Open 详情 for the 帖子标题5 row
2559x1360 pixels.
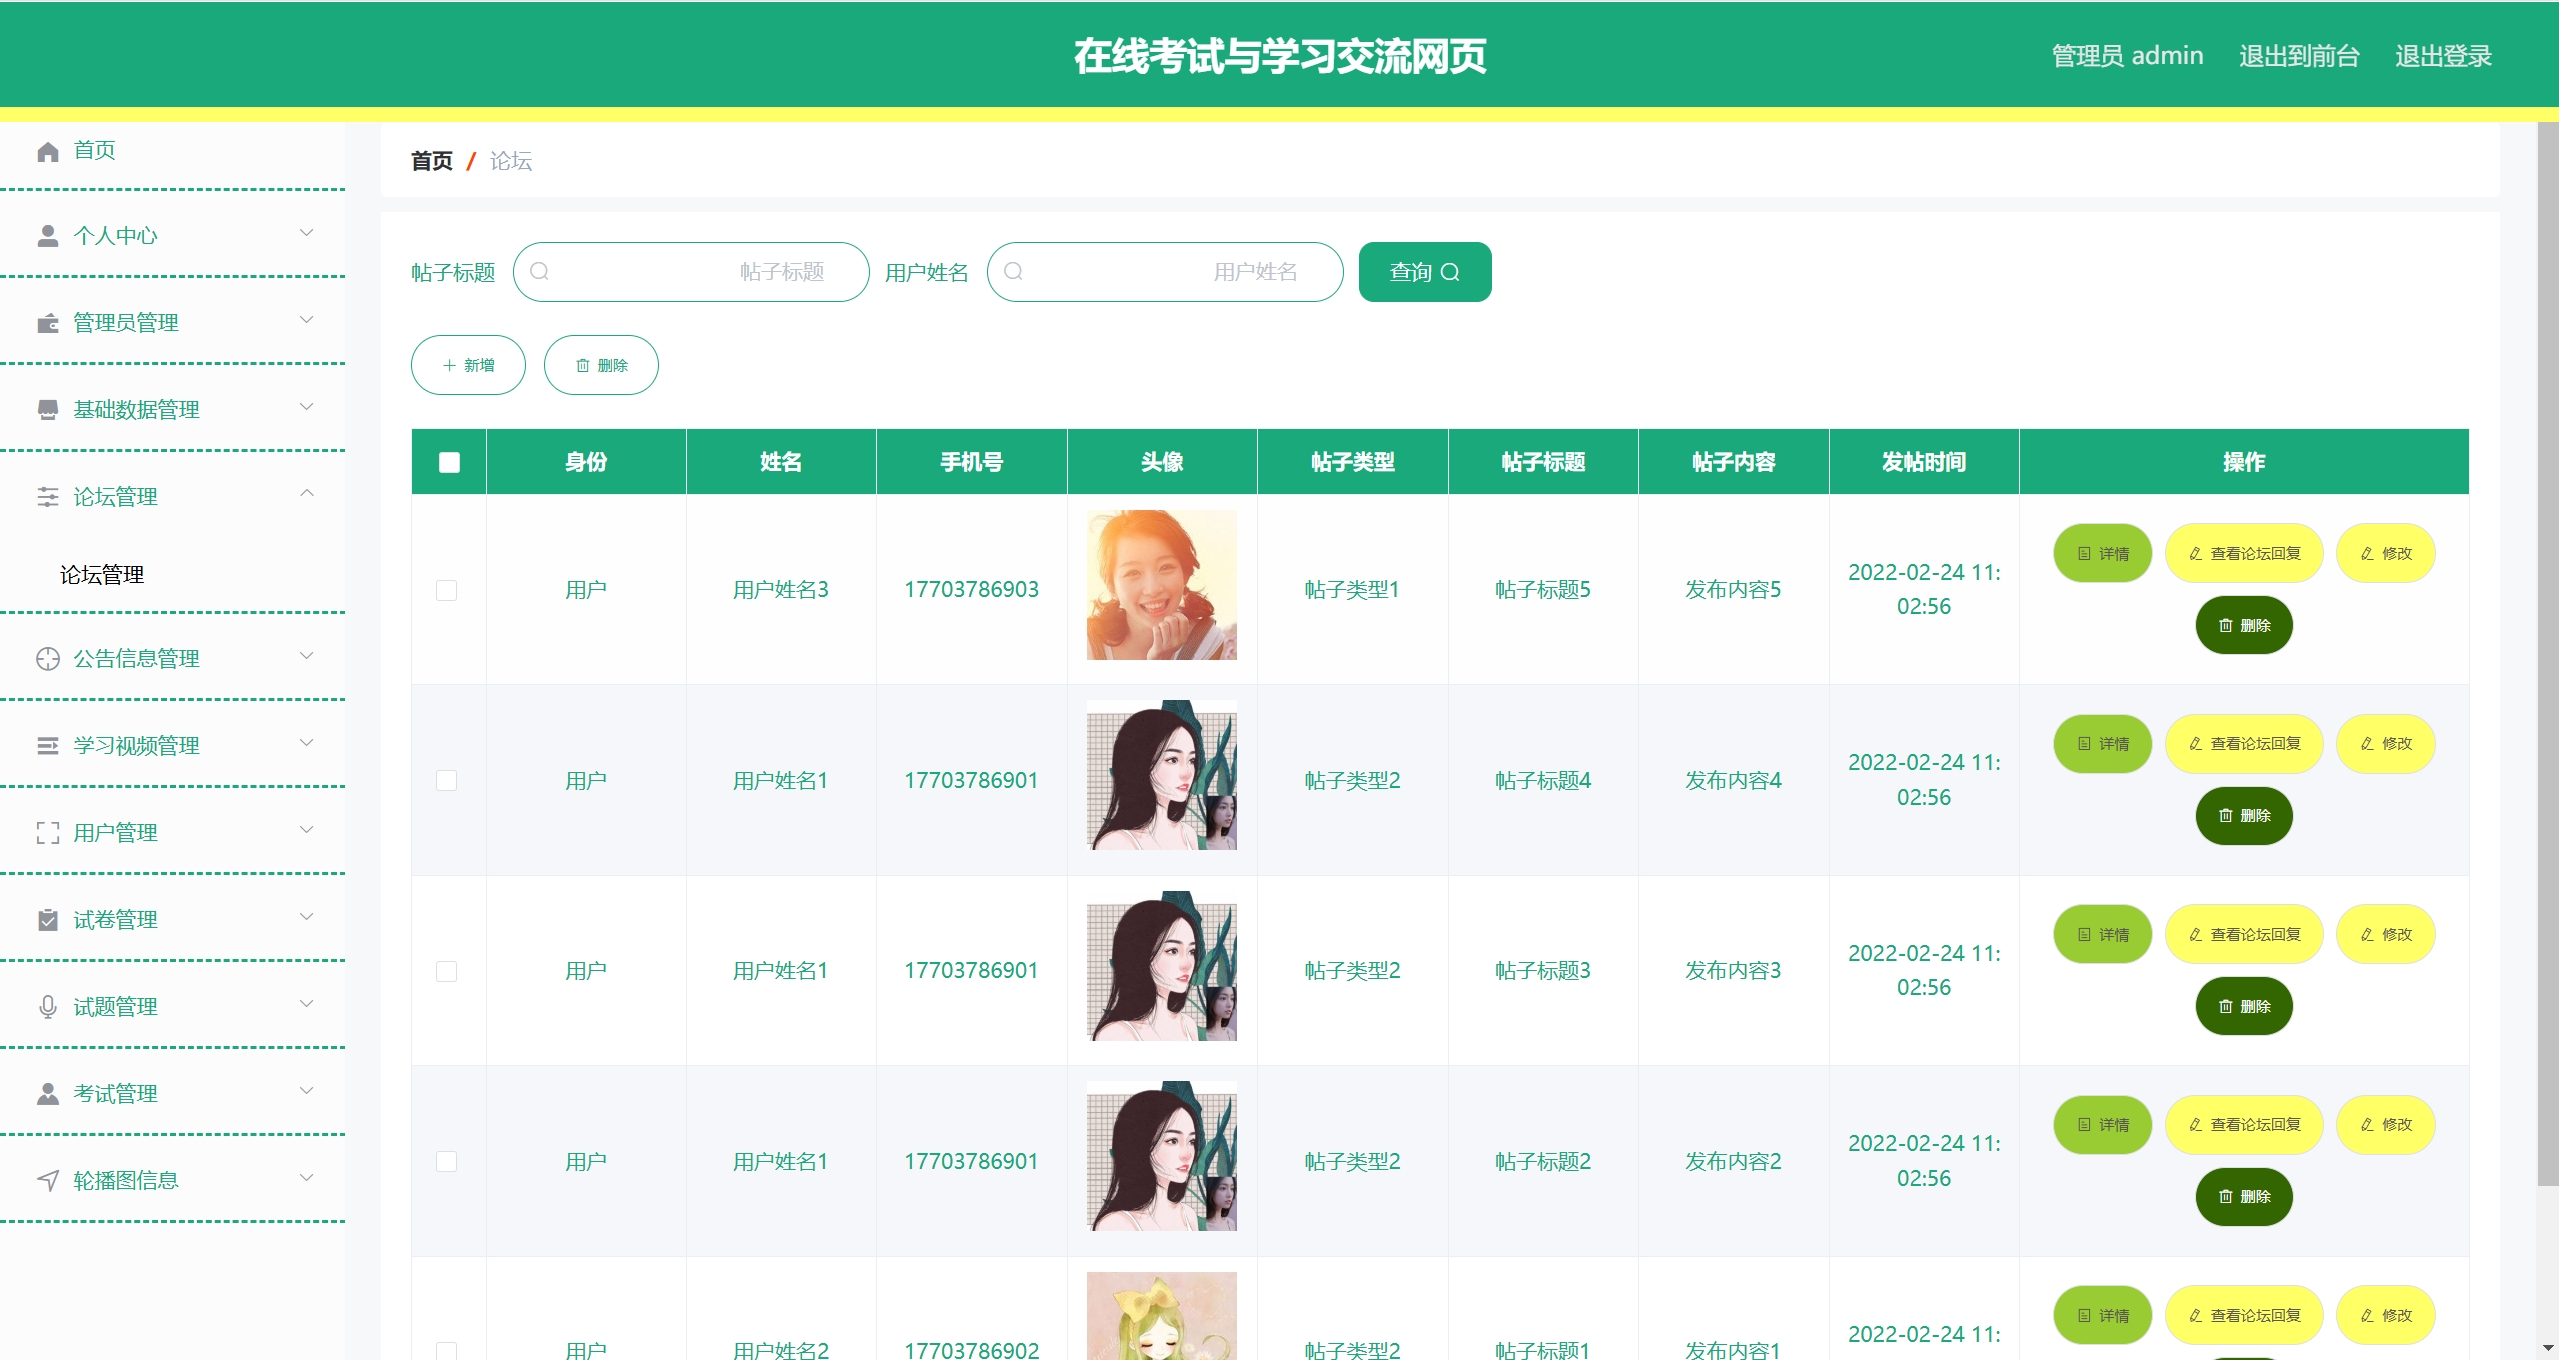pos(2103,553)
